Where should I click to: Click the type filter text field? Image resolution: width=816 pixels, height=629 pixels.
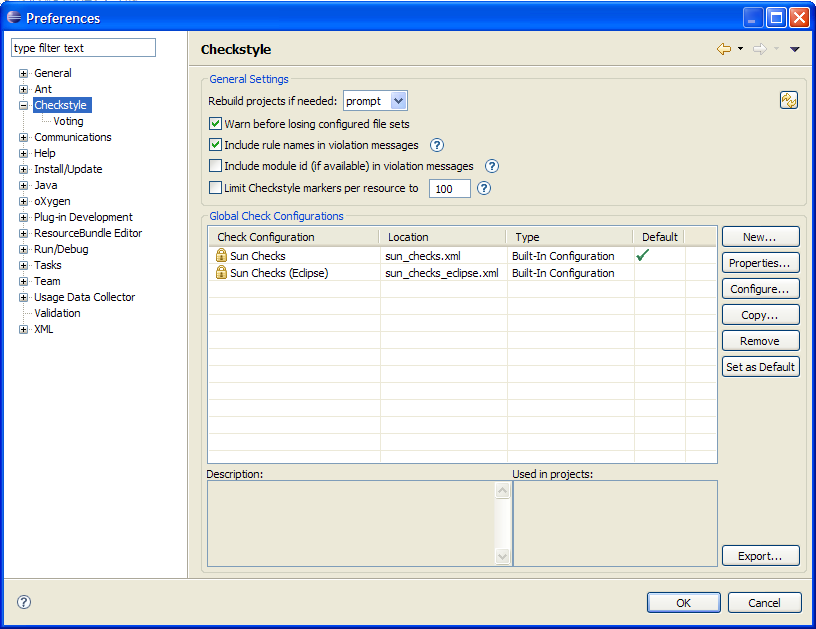pos(83,48)
